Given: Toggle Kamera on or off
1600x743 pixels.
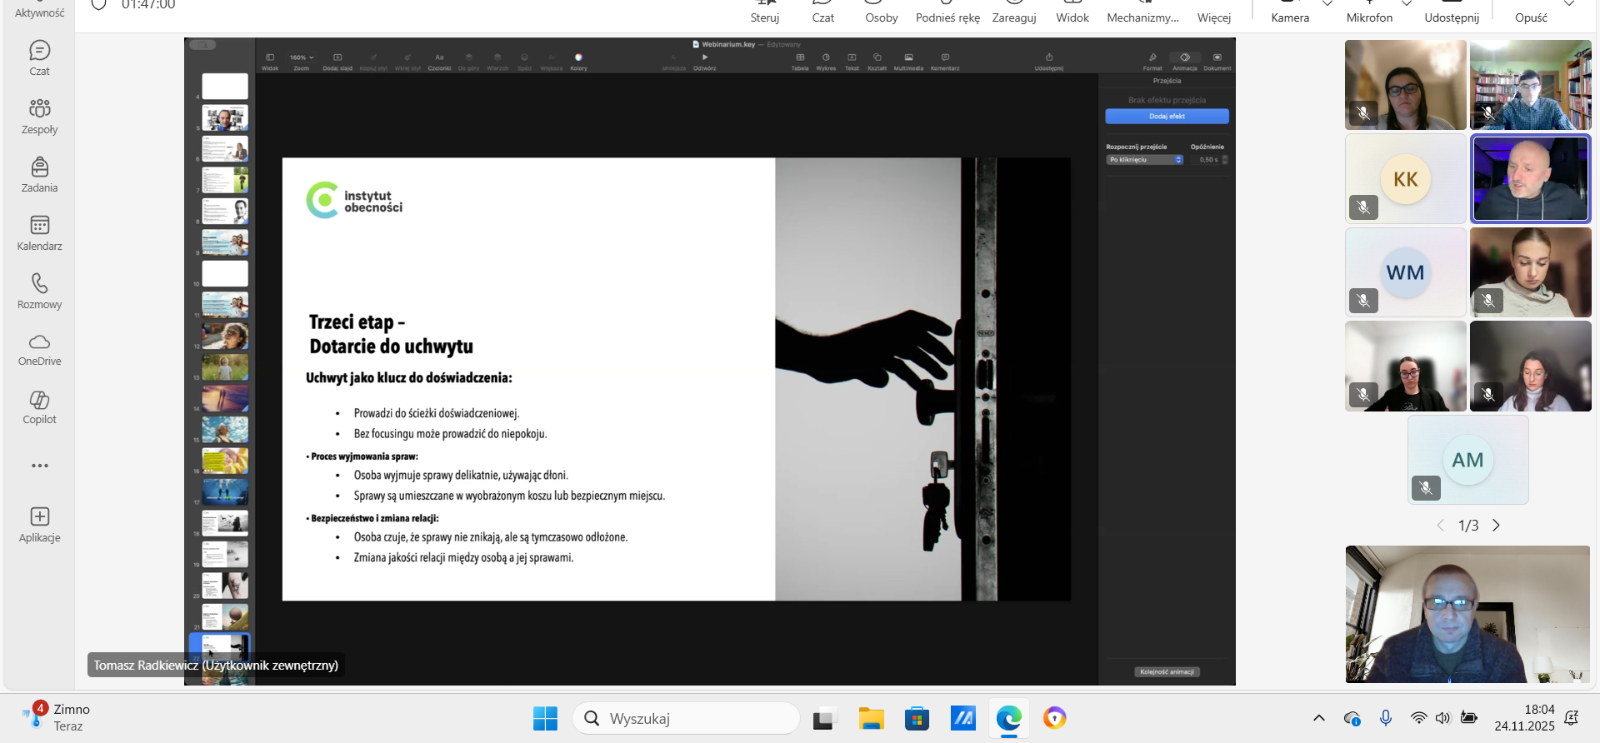Looking at the screenshot, I should coord(1289,11).
